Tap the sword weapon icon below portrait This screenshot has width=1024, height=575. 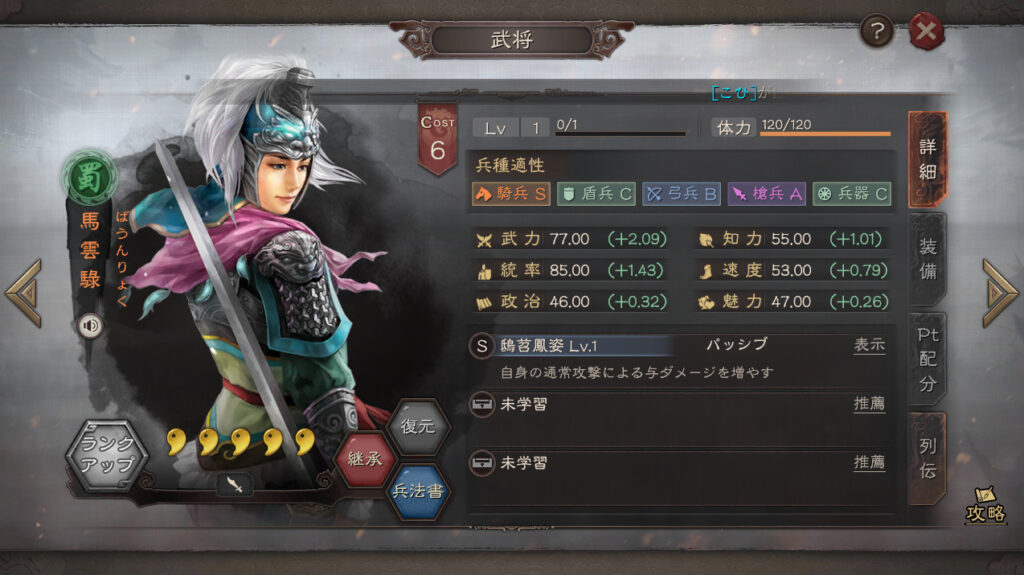click(x=234, y=484)
